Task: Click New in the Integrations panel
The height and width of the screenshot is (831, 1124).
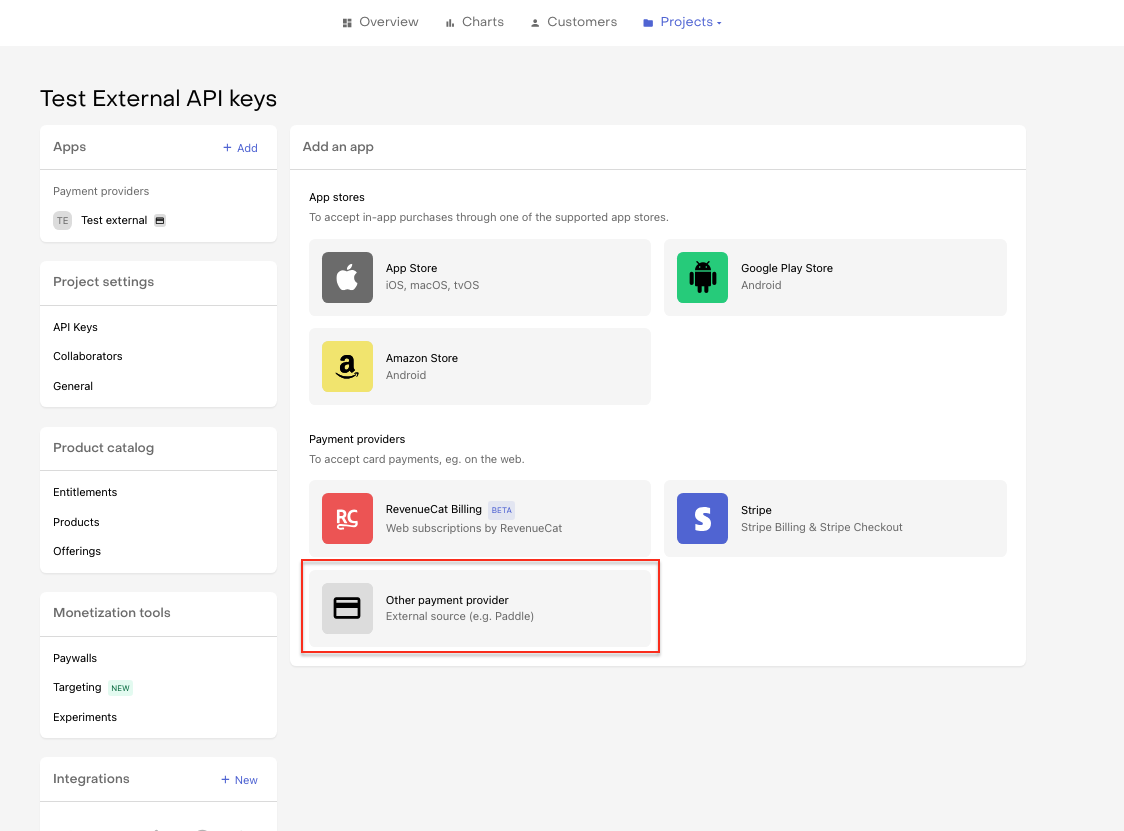Action: tap(239, 780)
